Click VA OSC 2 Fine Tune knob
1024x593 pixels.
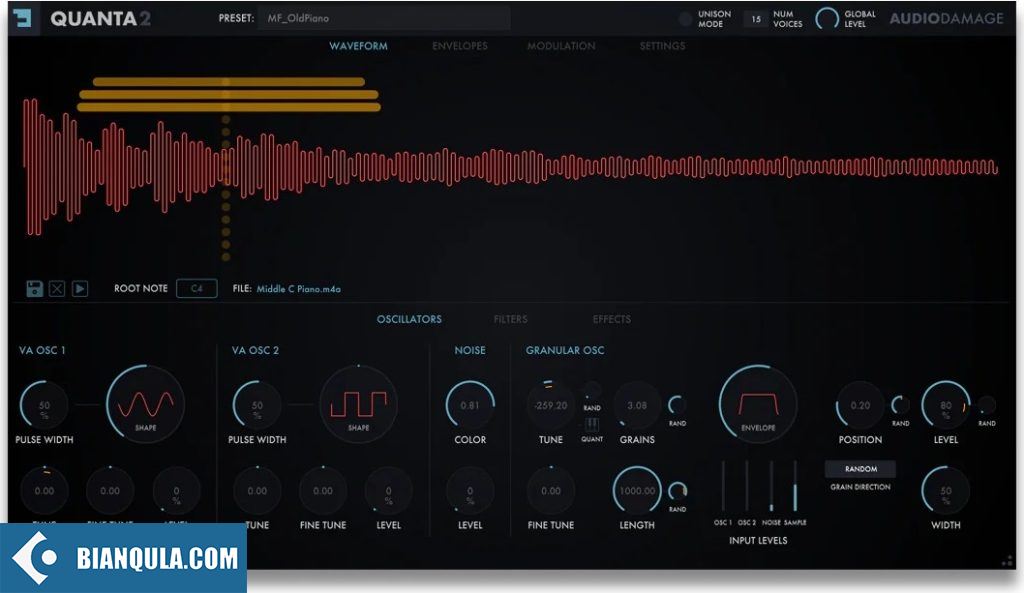pyautogui.click(x=323, y=490)
